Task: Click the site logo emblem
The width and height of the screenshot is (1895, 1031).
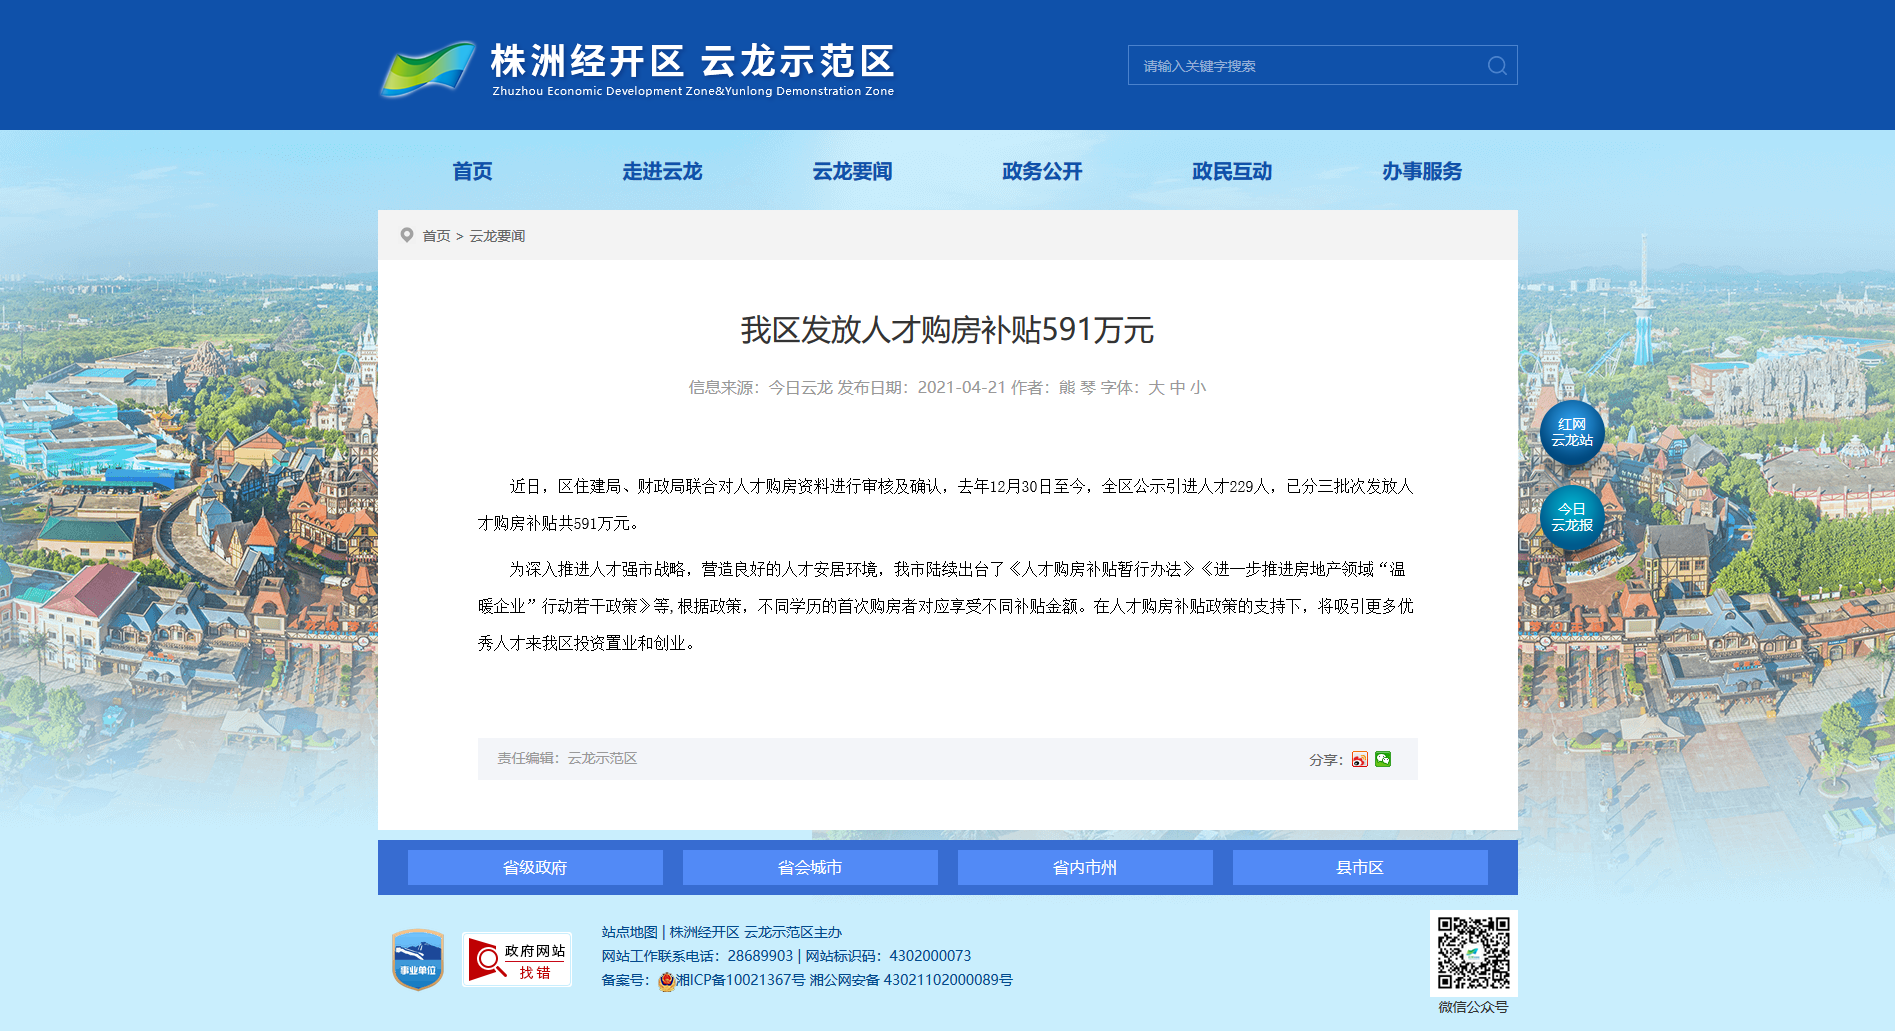Action: [428, 68]
